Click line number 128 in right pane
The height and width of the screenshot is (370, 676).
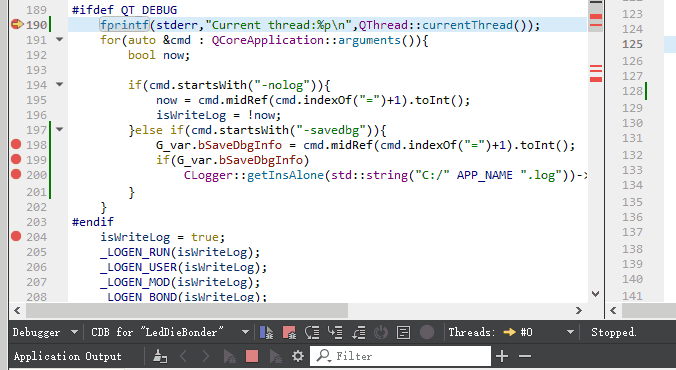point(632,91)
